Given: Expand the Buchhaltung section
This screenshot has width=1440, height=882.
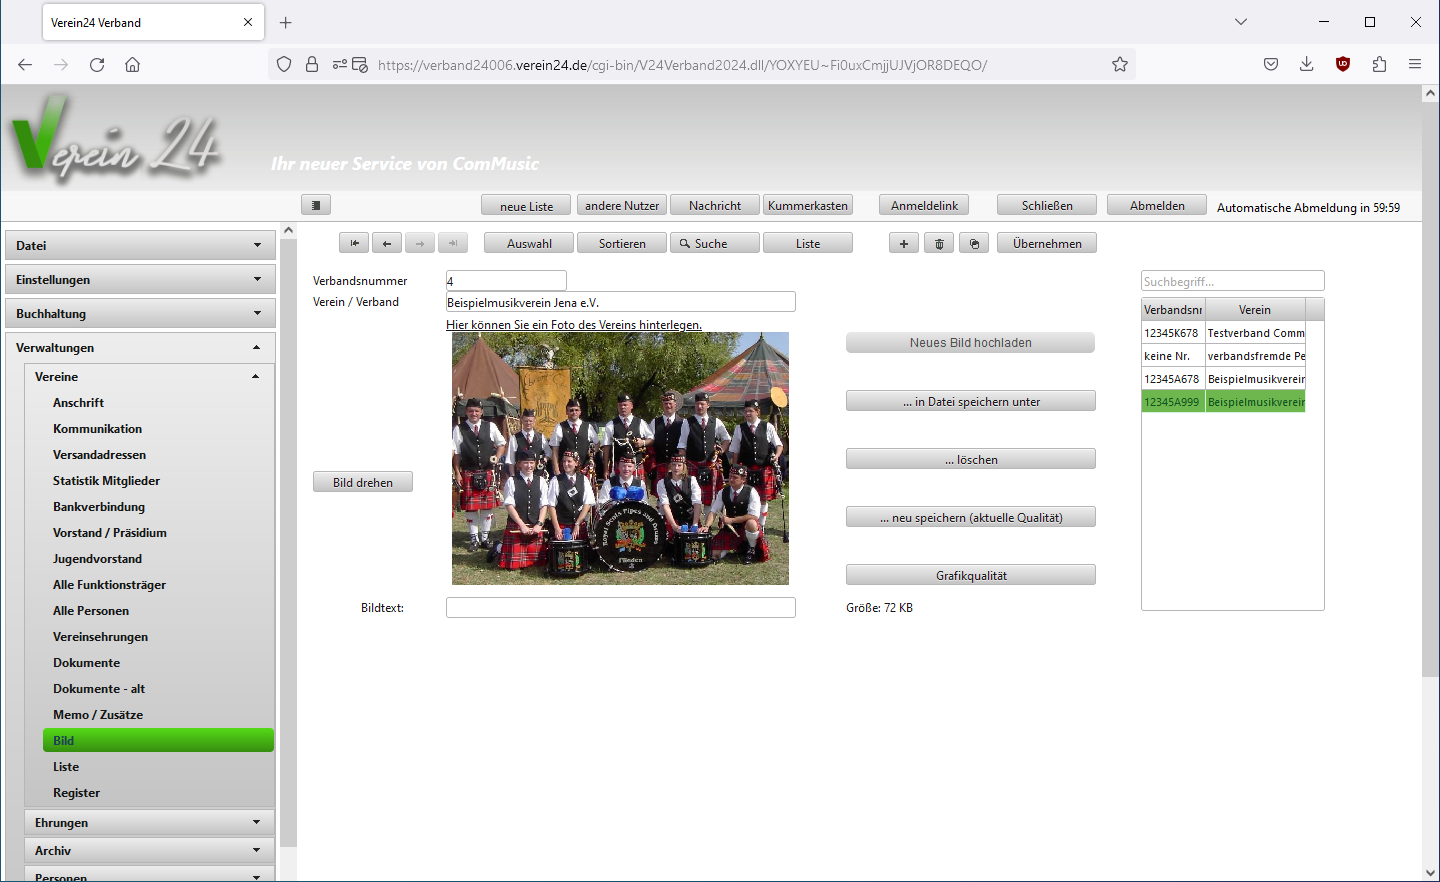Looking at the screenshot, I should (x=140, y=314).
